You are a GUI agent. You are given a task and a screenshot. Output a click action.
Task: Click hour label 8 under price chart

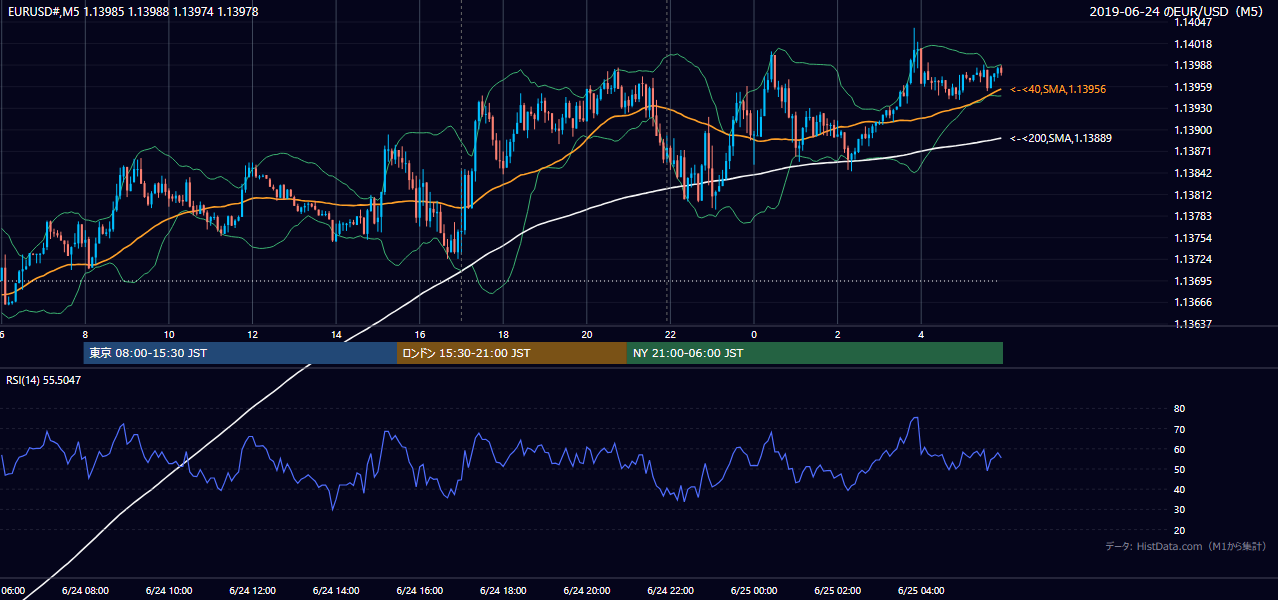[x=85, y=334]
